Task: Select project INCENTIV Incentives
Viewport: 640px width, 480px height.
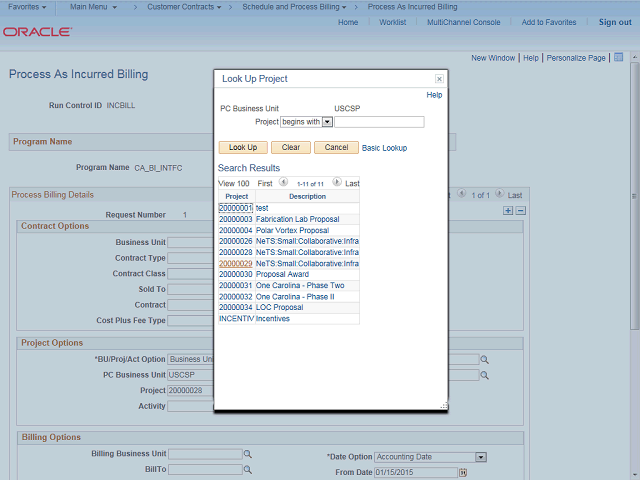Action: [x=237, y=318]
